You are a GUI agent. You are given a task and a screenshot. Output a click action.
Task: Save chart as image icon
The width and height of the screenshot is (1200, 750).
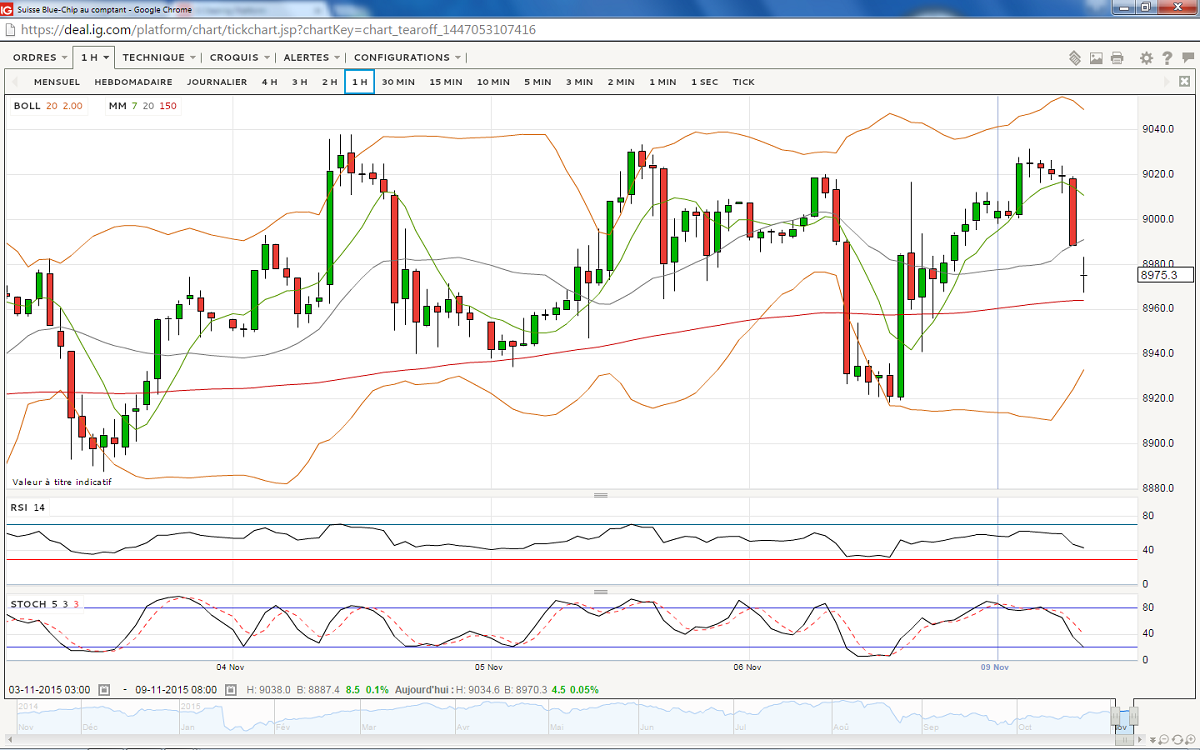(x=1097, y=58)
